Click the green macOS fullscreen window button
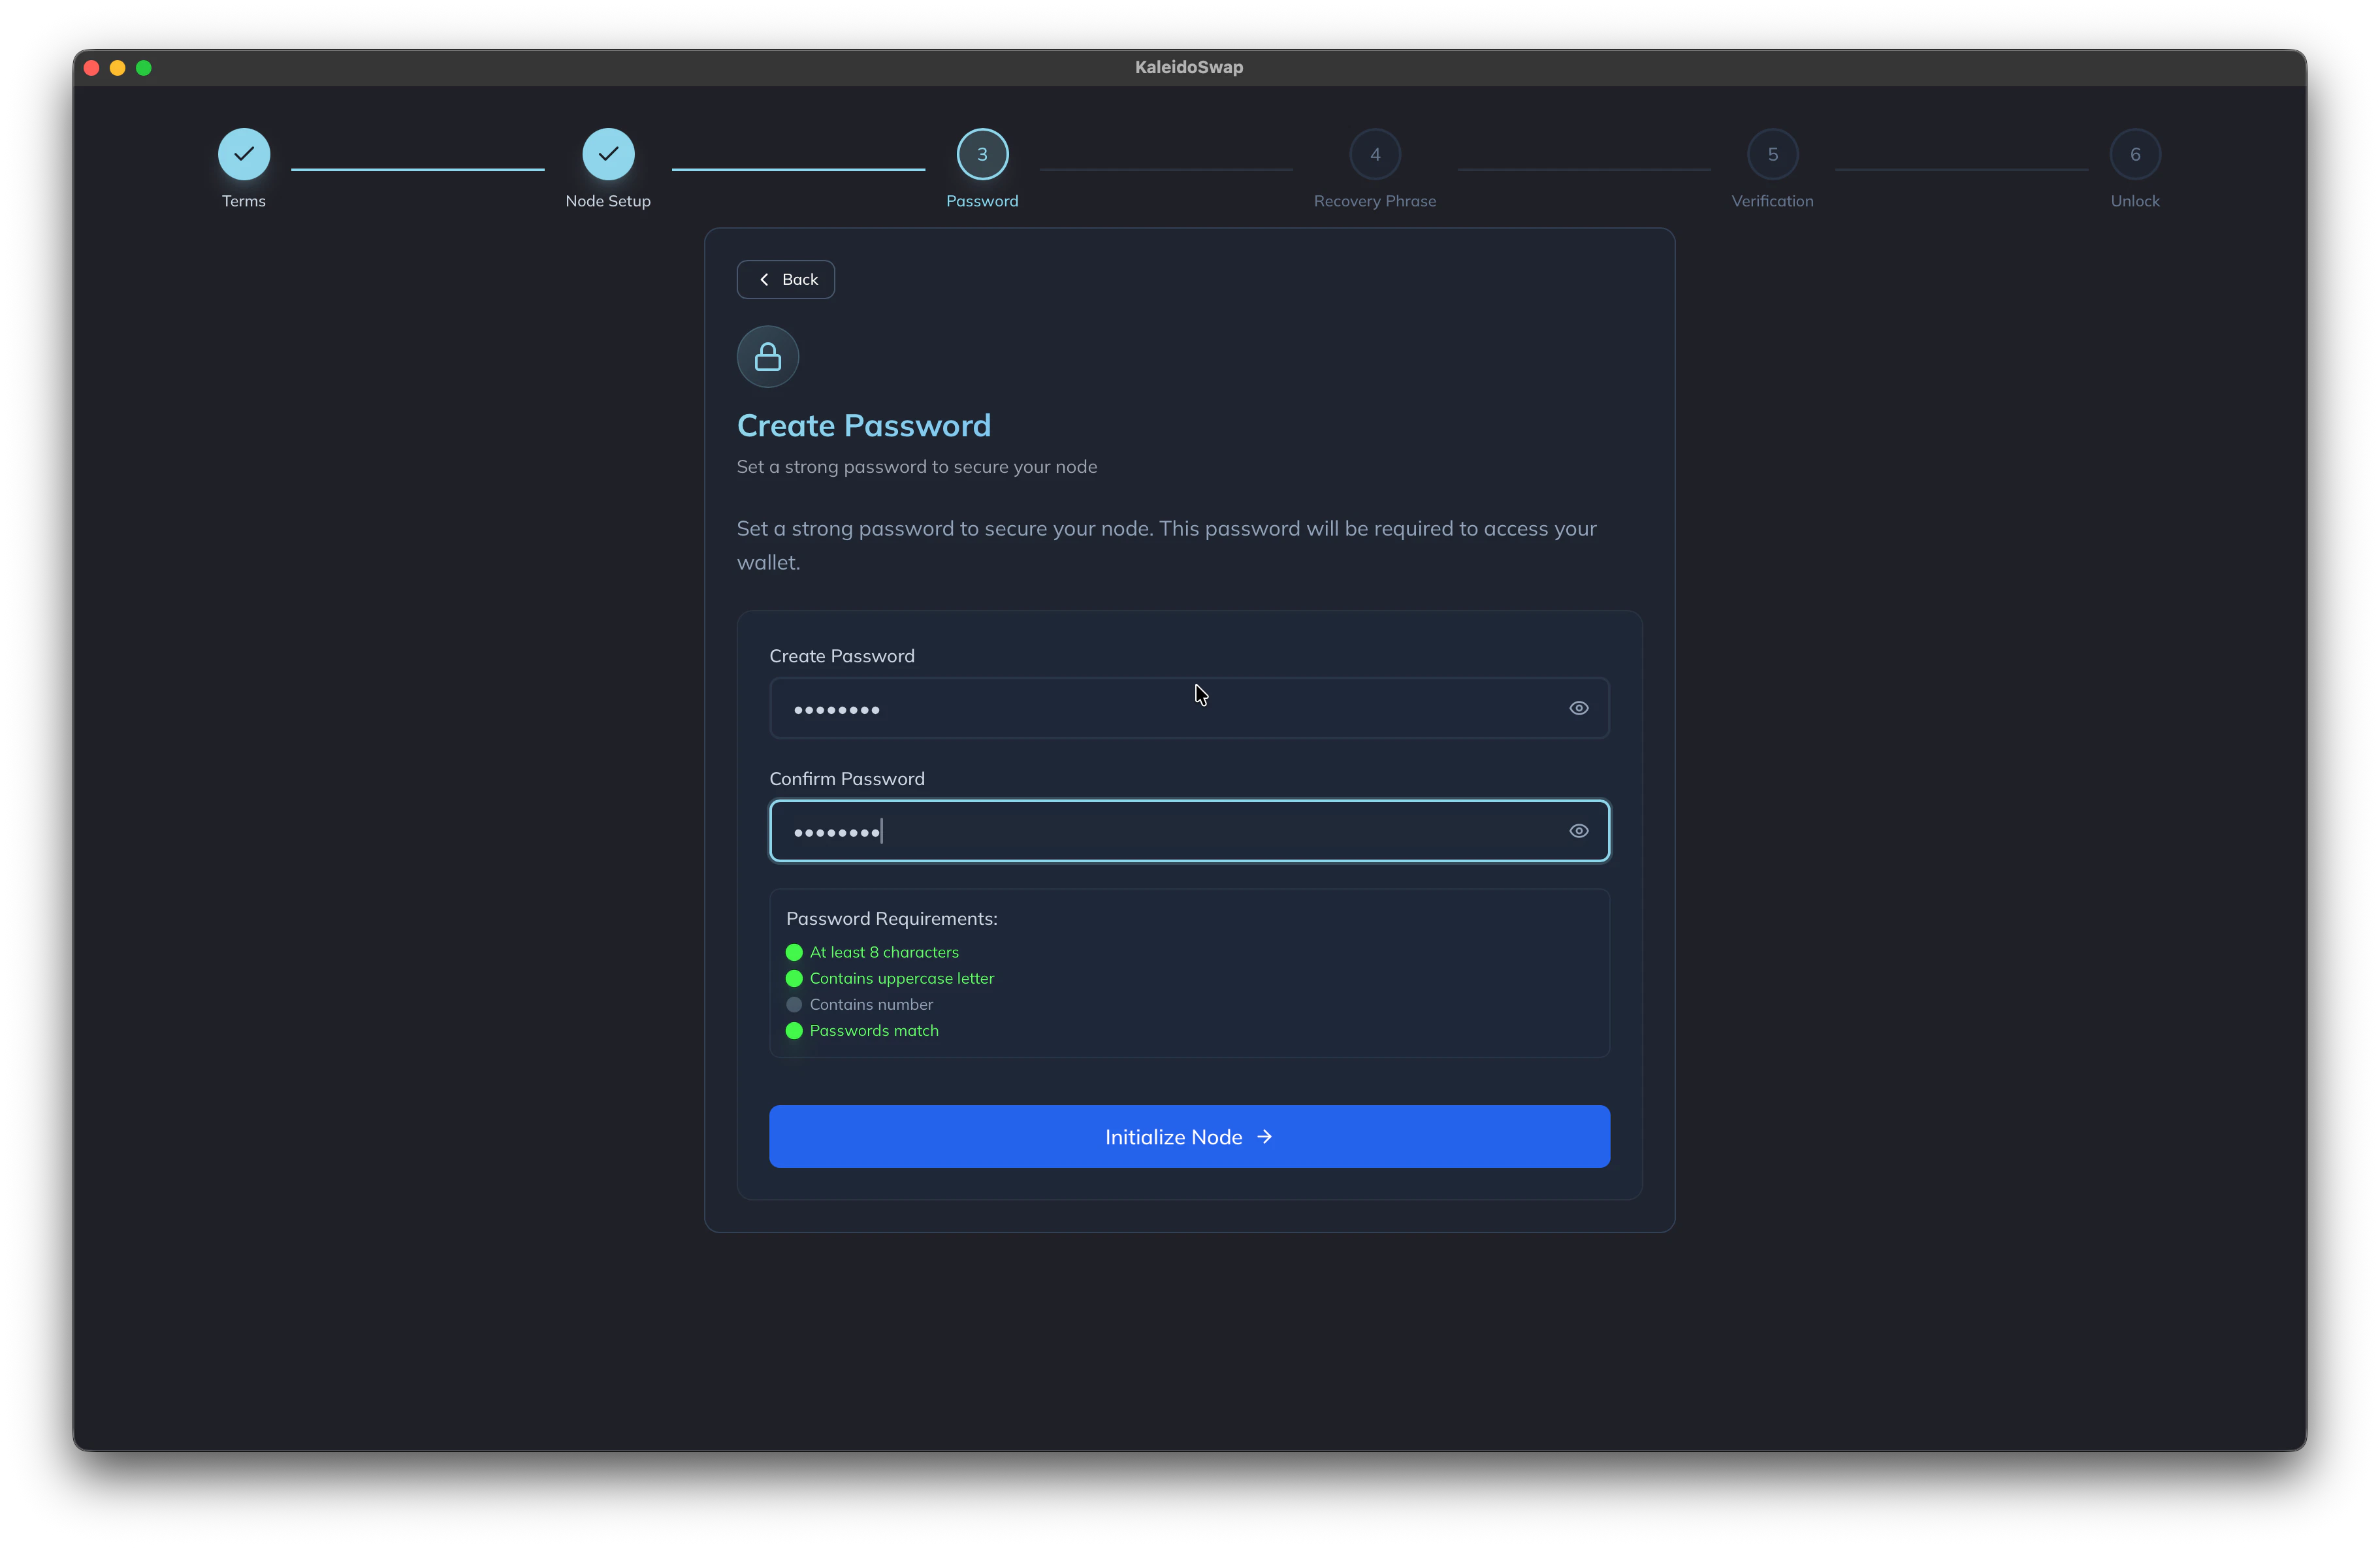 pos(144,68)
